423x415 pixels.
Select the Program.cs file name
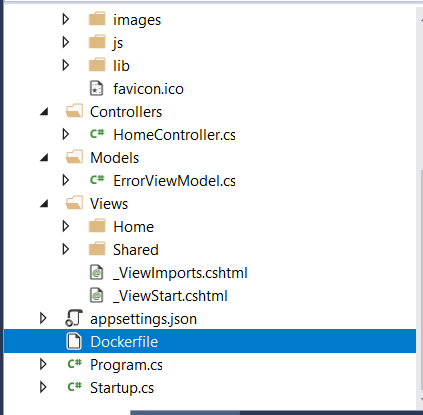click(126, 365)
